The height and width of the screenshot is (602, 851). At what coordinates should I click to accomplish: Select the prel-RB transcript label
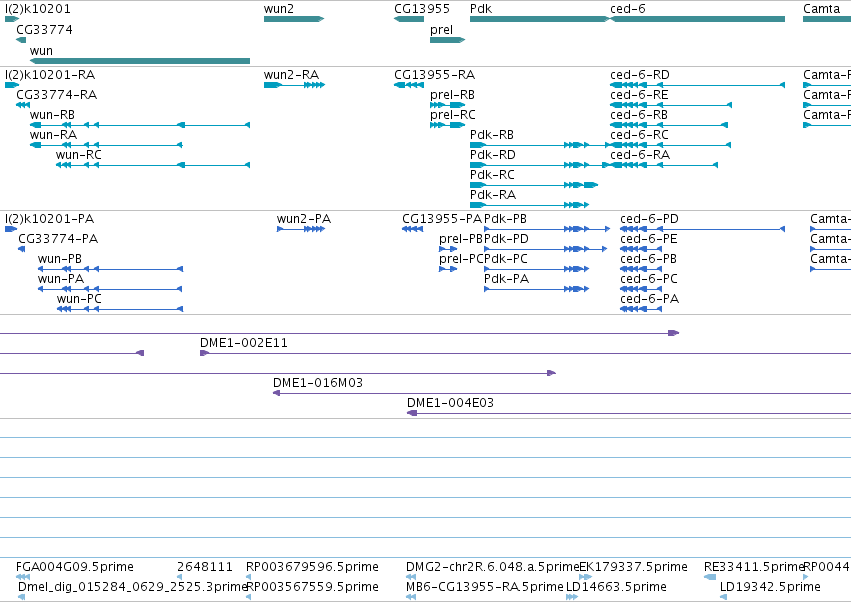point(452,95)
